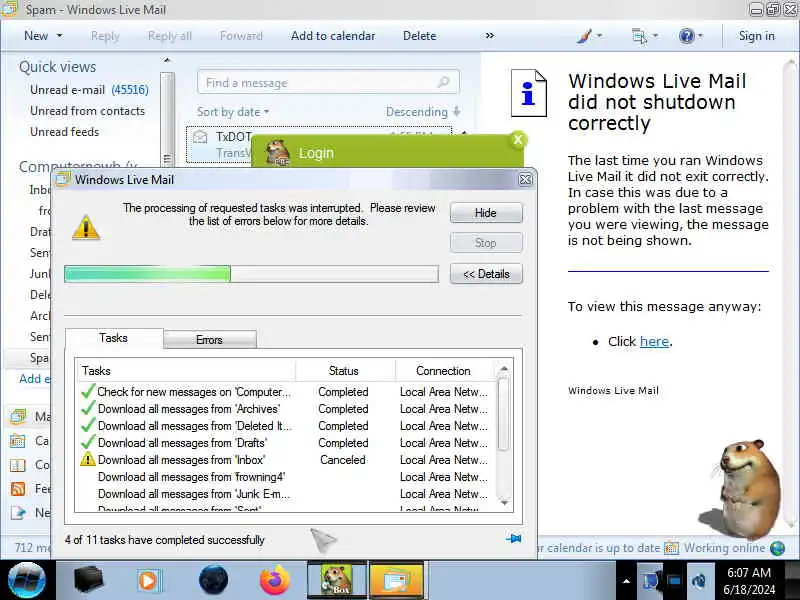Collapse the dialog with << Details
Screen dimensions: 800x600
click(486, 274)
